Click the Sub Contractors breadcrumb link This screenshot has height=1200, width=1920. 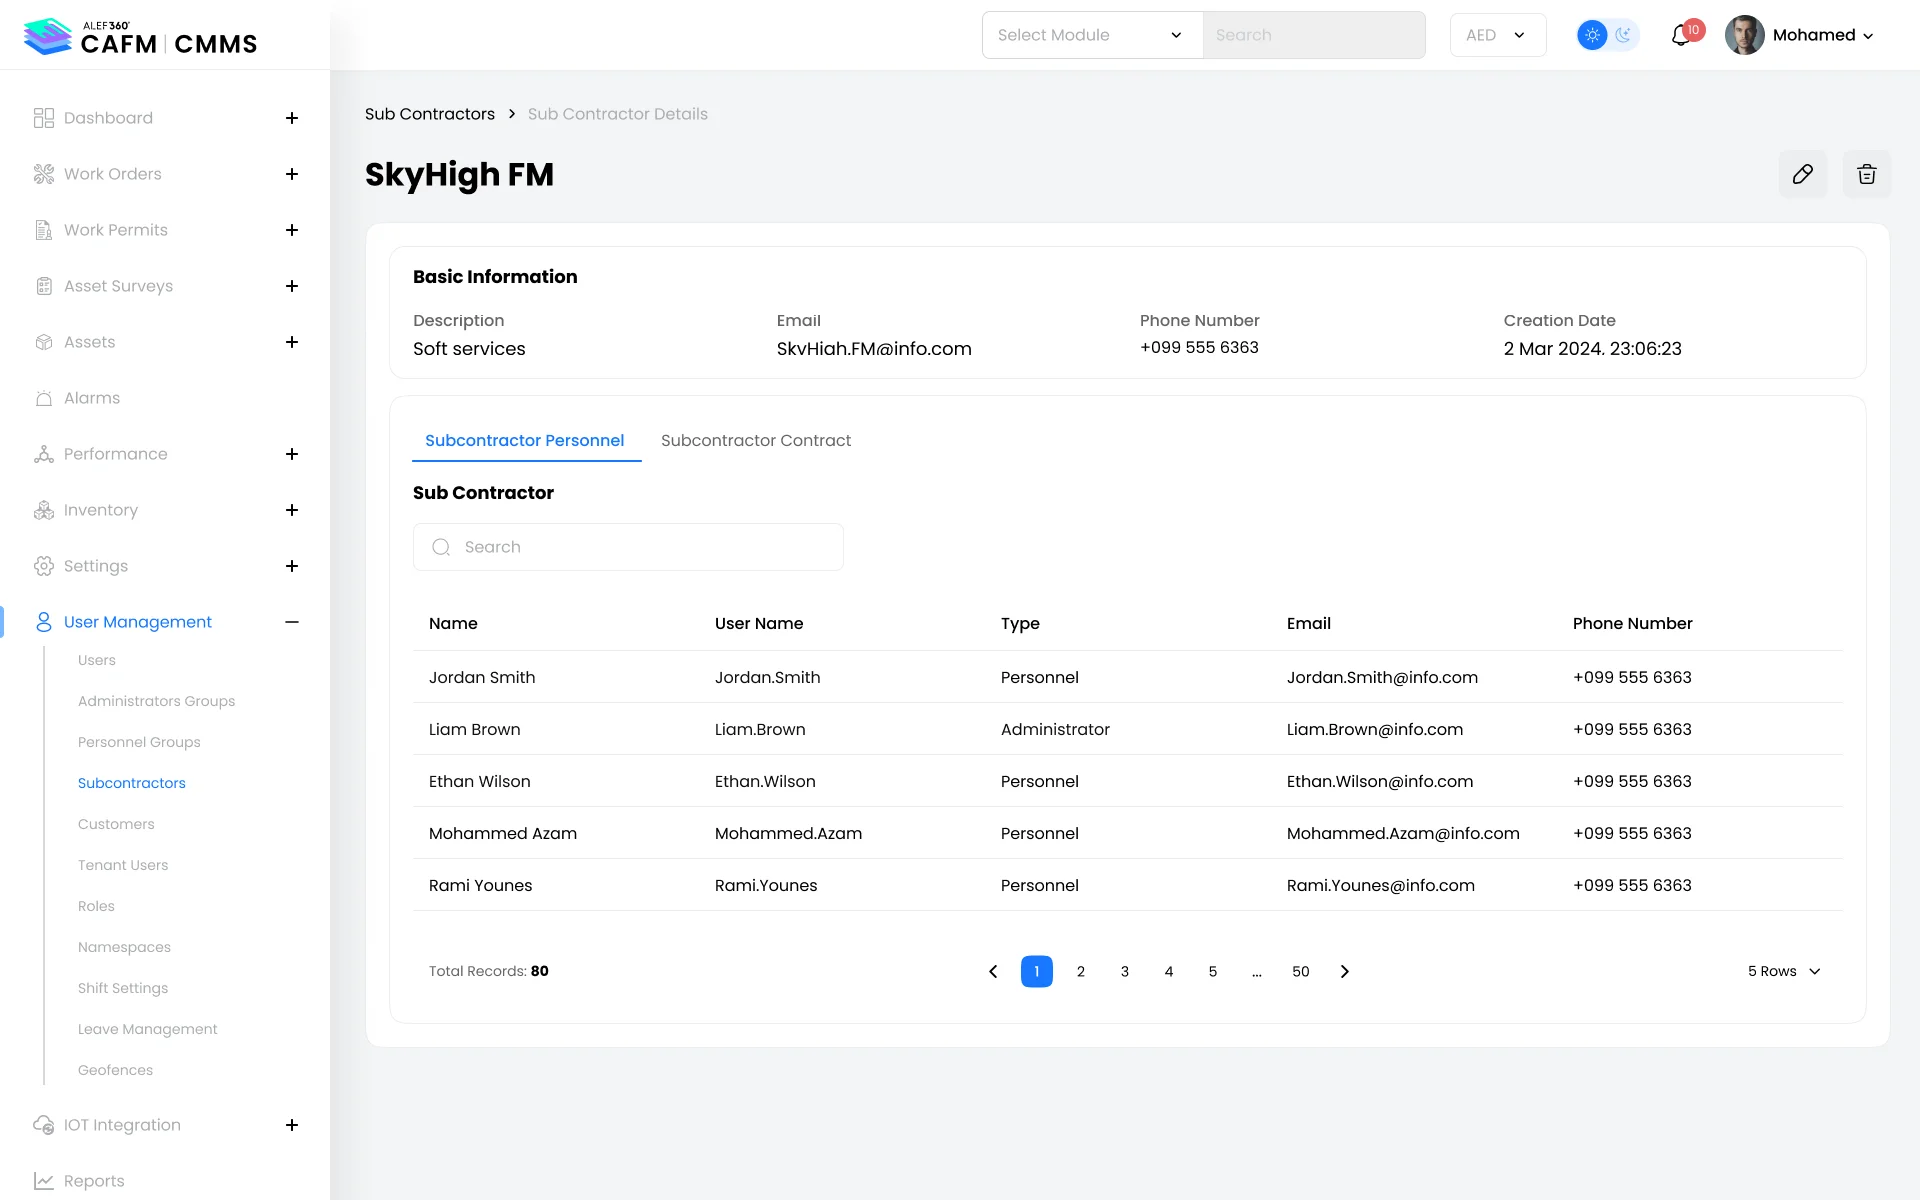(430, 114)
